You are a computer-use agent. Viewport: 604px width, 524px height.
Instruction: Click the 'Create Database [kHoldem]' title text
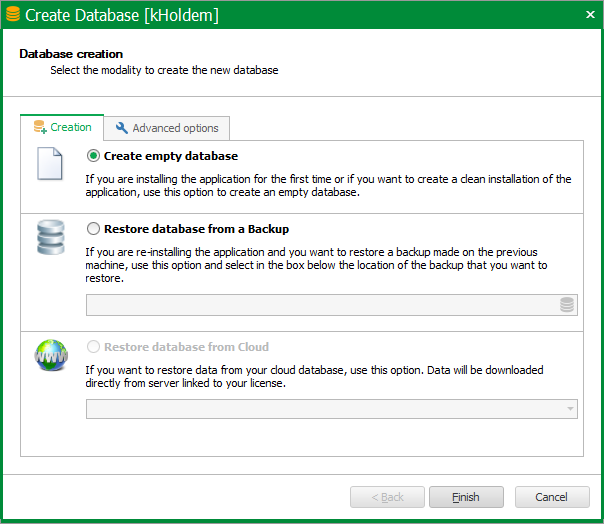tap(122, 15)
